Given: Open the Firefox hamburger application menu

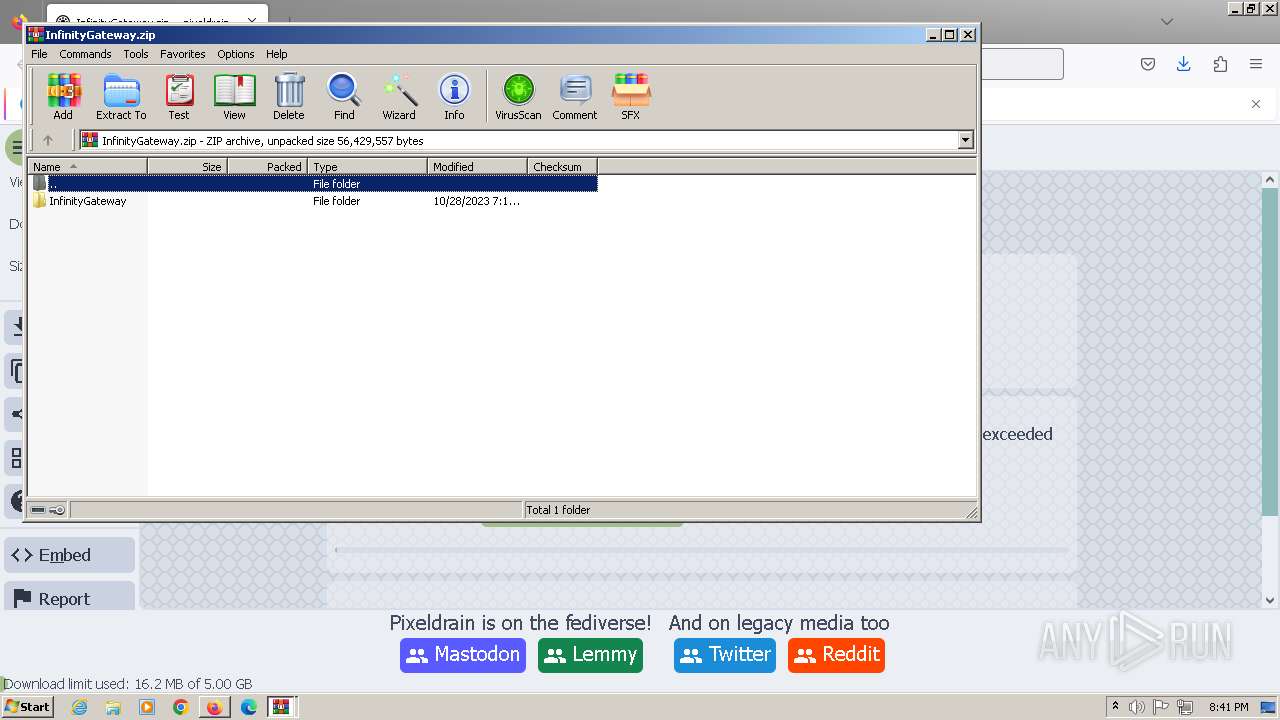Looking at the screenshot, I should pyautogui.click(x=1256, y=64).
